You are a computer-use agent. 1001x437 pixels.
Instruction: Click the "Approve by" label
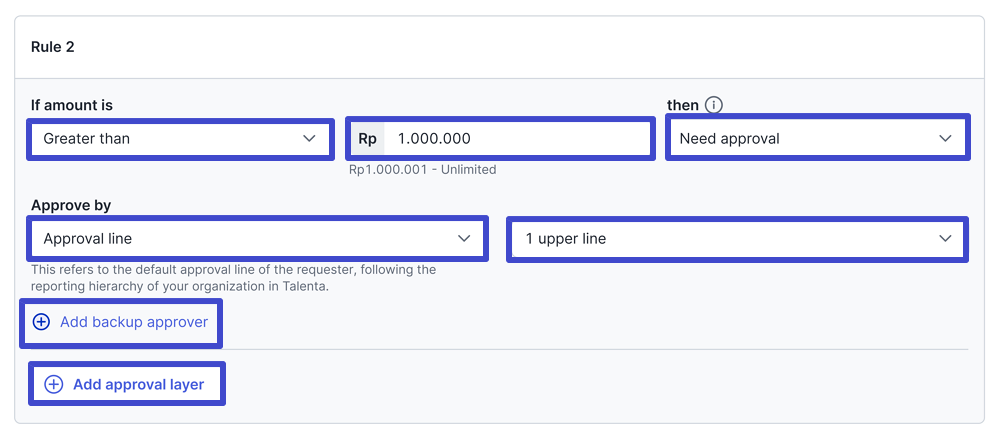click(x=71, y=205)
